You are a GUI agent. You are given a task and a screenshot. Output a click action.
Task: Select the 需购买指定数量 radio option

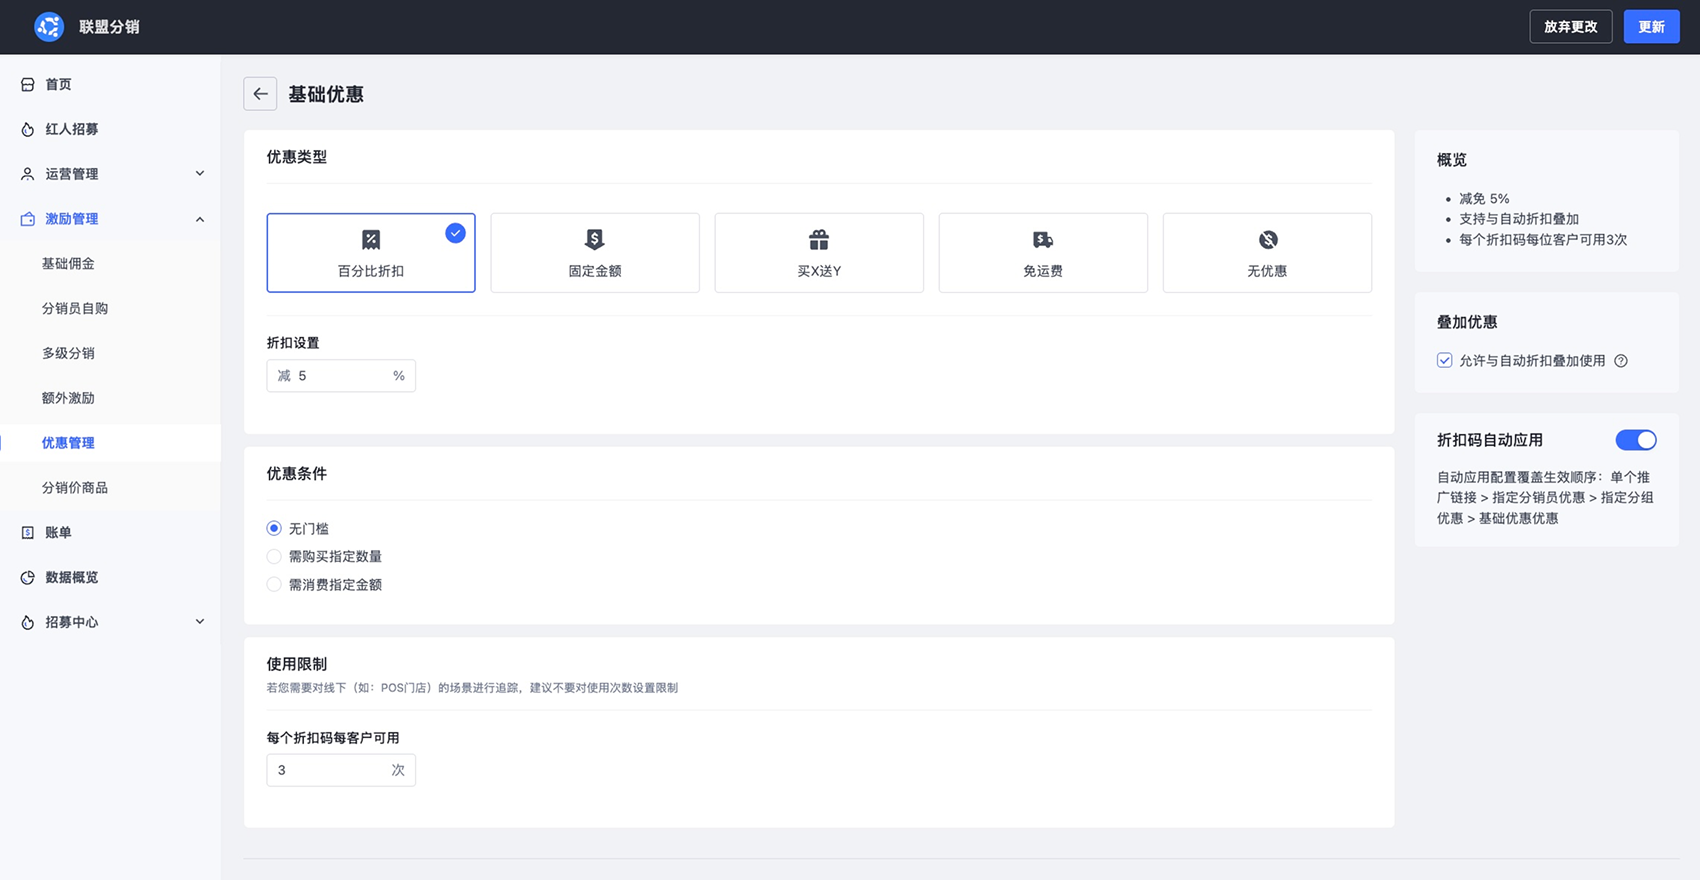tap(274, 556)
